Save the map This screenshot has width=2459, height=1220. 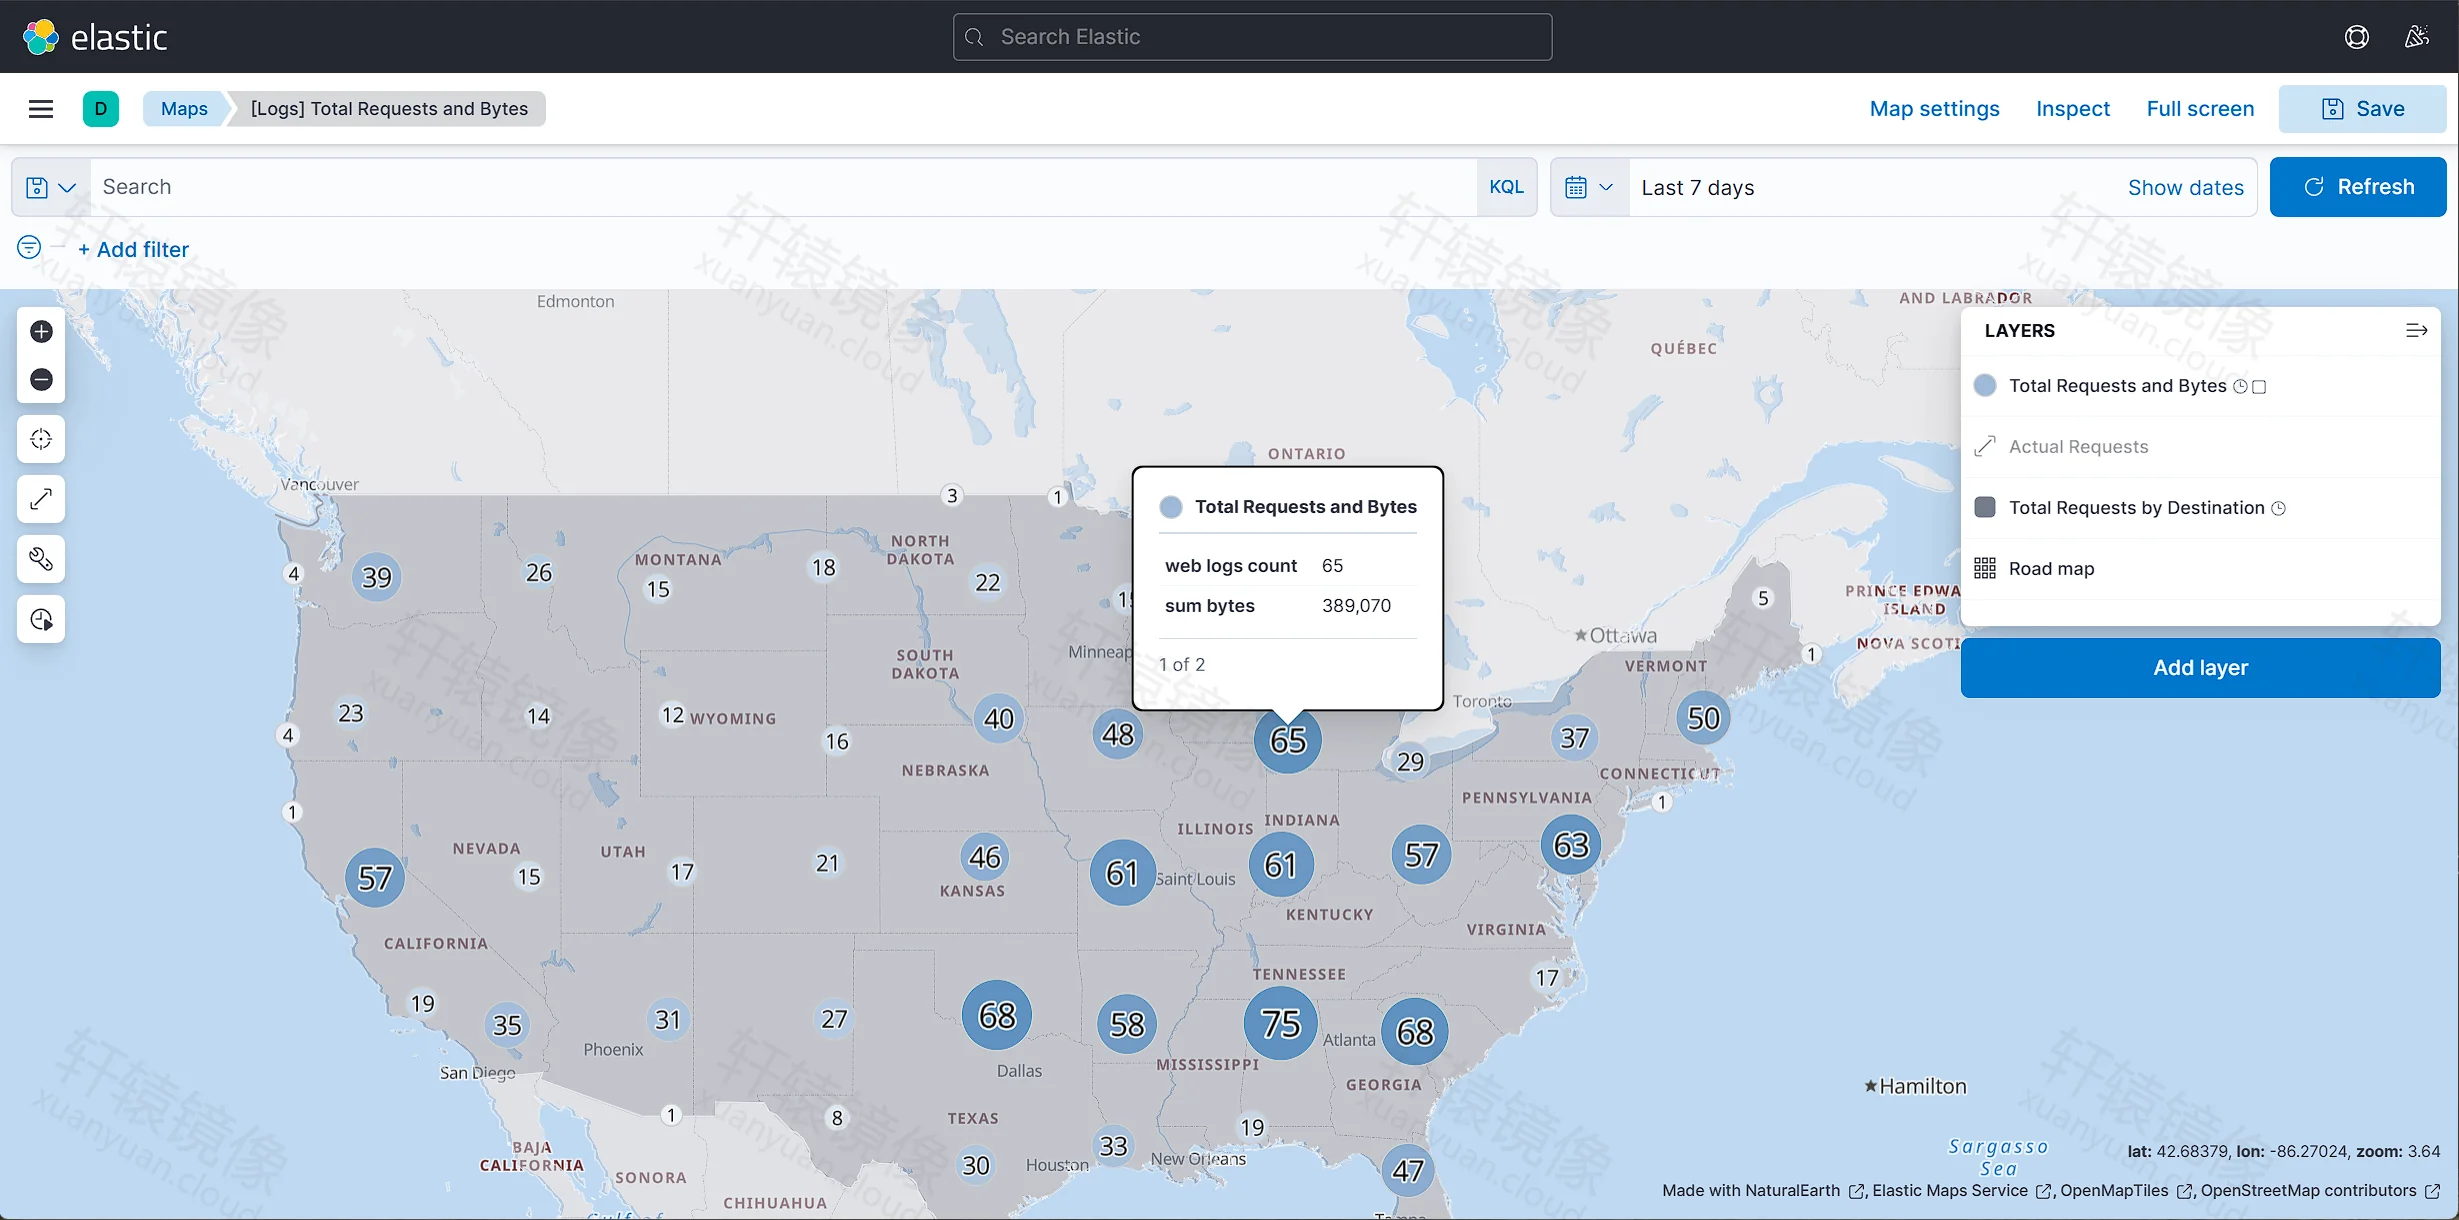[x=2362, y=109]
